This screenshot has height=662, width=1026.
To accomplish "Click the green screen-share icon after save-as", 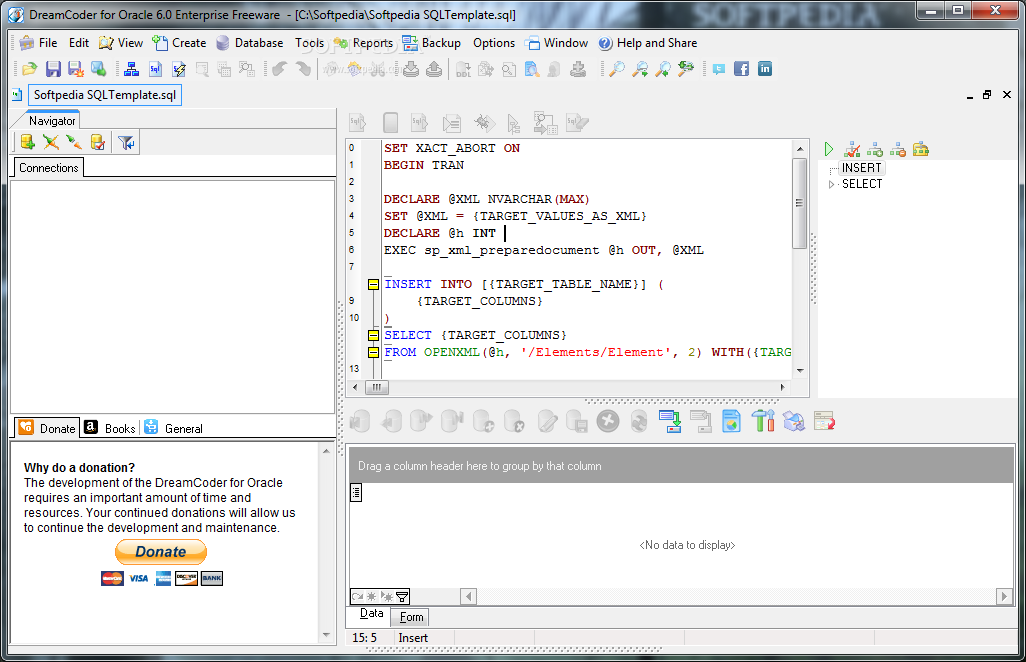I will point(99,69).
